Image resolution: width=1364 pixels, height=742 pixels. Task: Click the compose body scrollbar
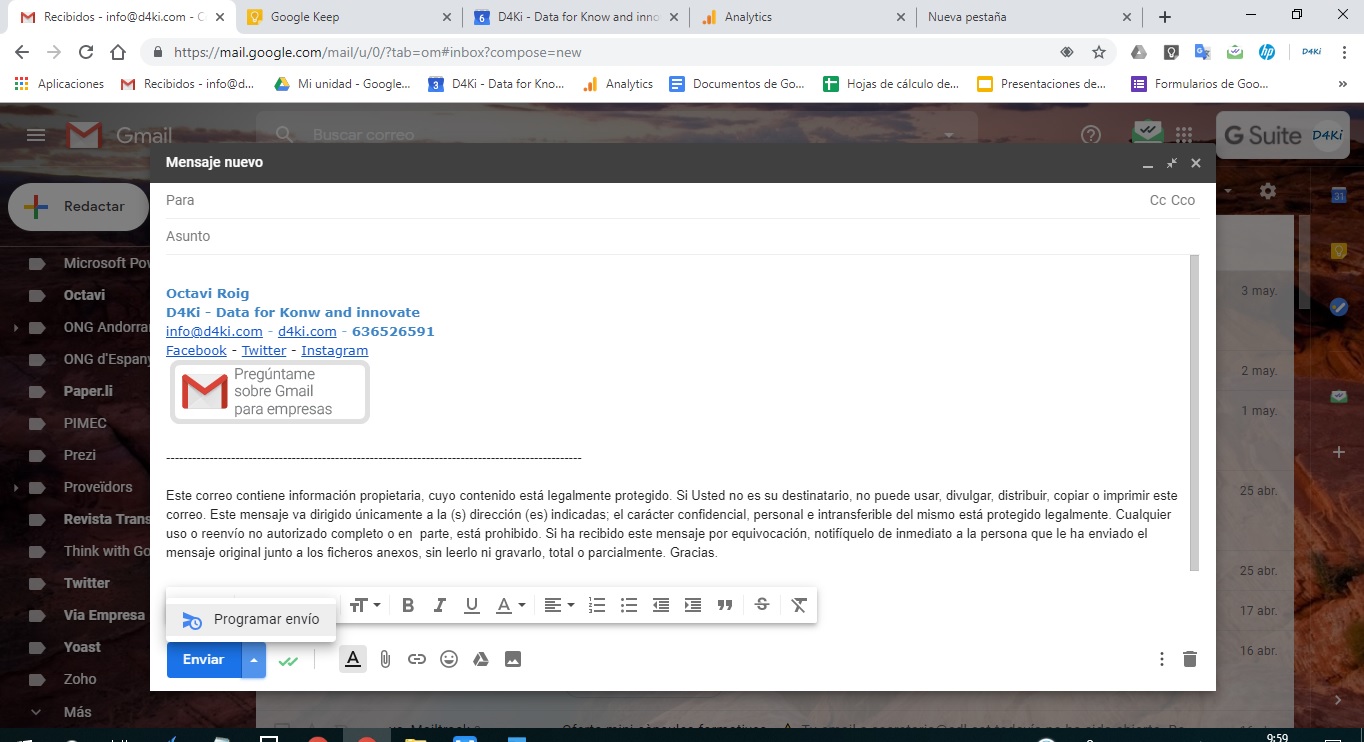point(1194,413)
